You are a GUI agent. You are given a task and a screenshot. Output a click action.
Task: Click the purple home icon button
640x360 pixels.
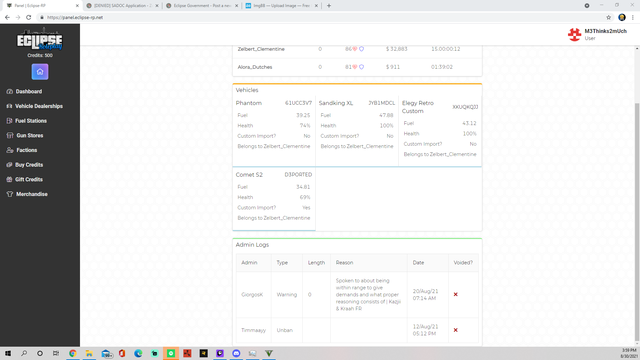pos(40,72)
